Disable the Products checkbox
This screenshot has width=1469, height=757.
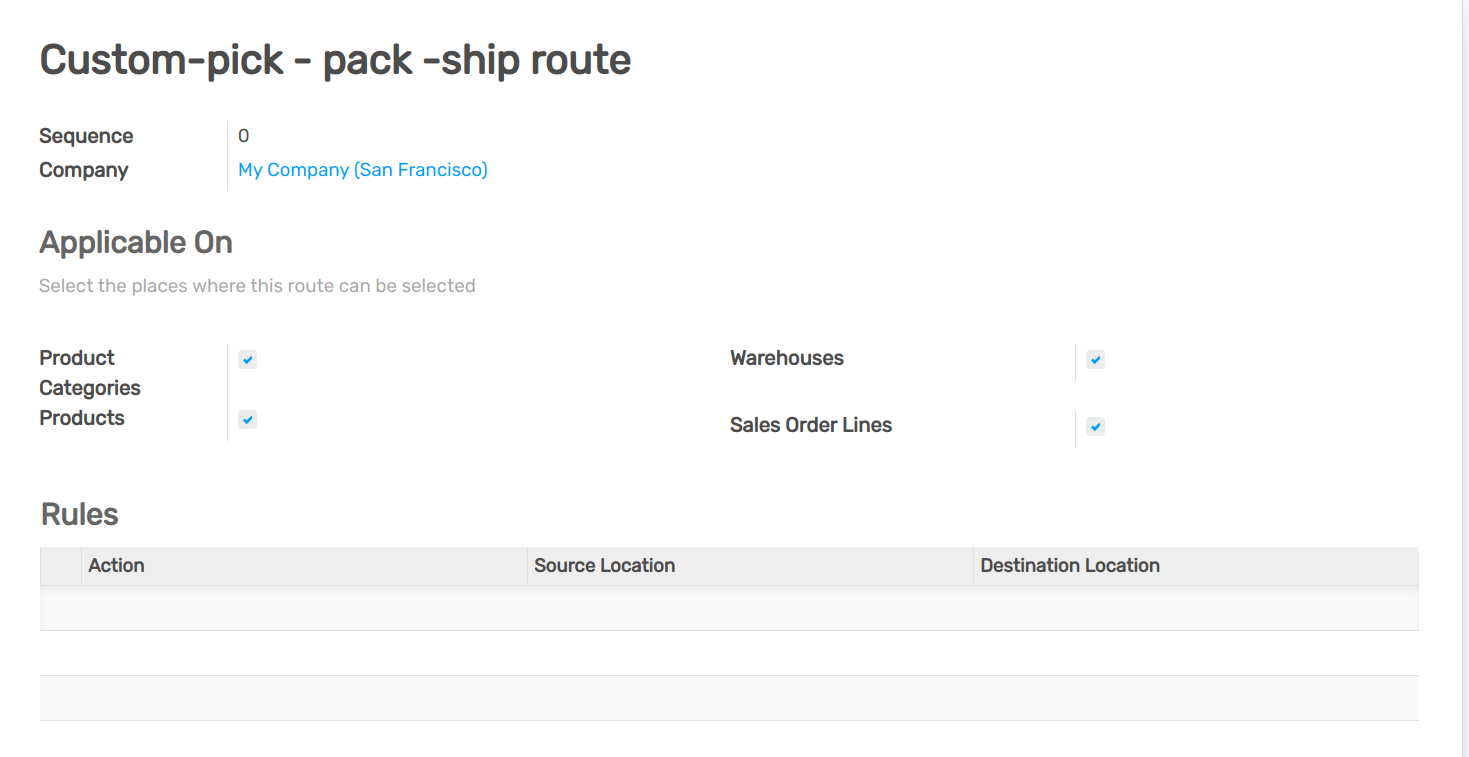pos(247,419)
